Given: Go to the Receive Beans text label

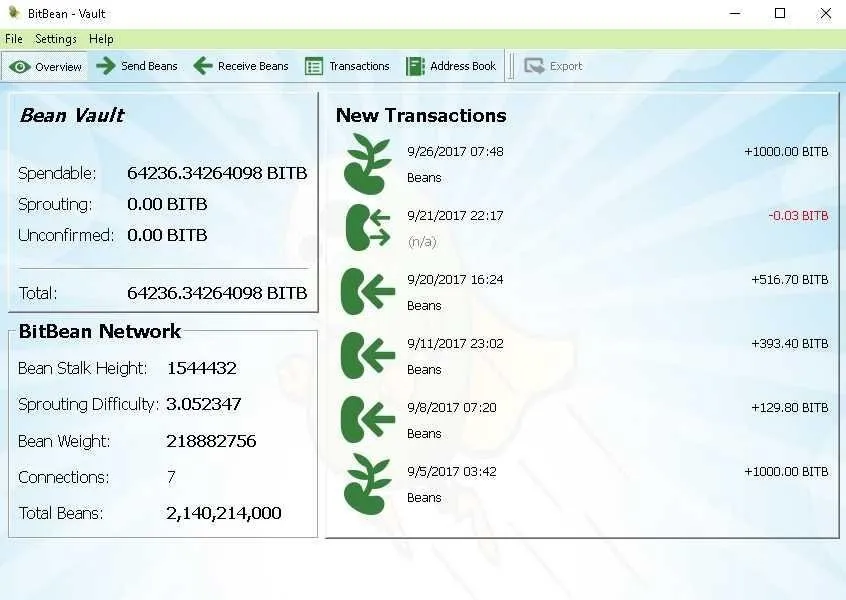Looking at the screenshot, I should pos(253,66).
